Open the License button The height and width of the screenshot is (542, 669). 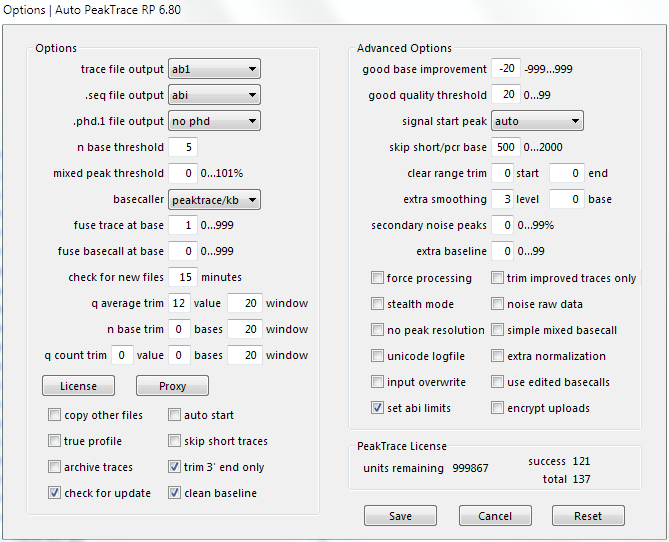tap(79, 386)
